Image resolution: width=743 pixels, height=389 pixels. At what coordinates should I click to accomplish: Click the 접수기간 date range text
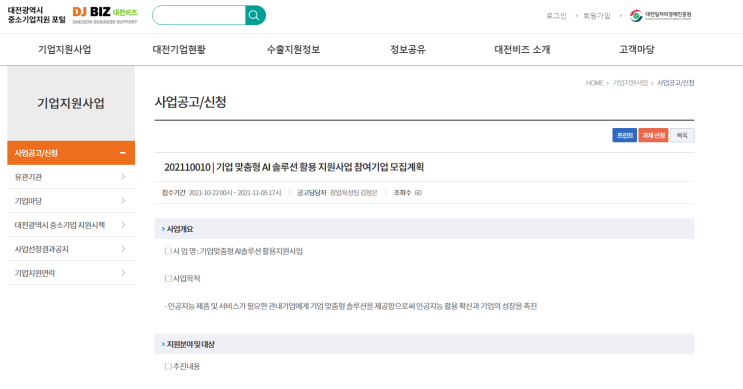click(235, 193)
